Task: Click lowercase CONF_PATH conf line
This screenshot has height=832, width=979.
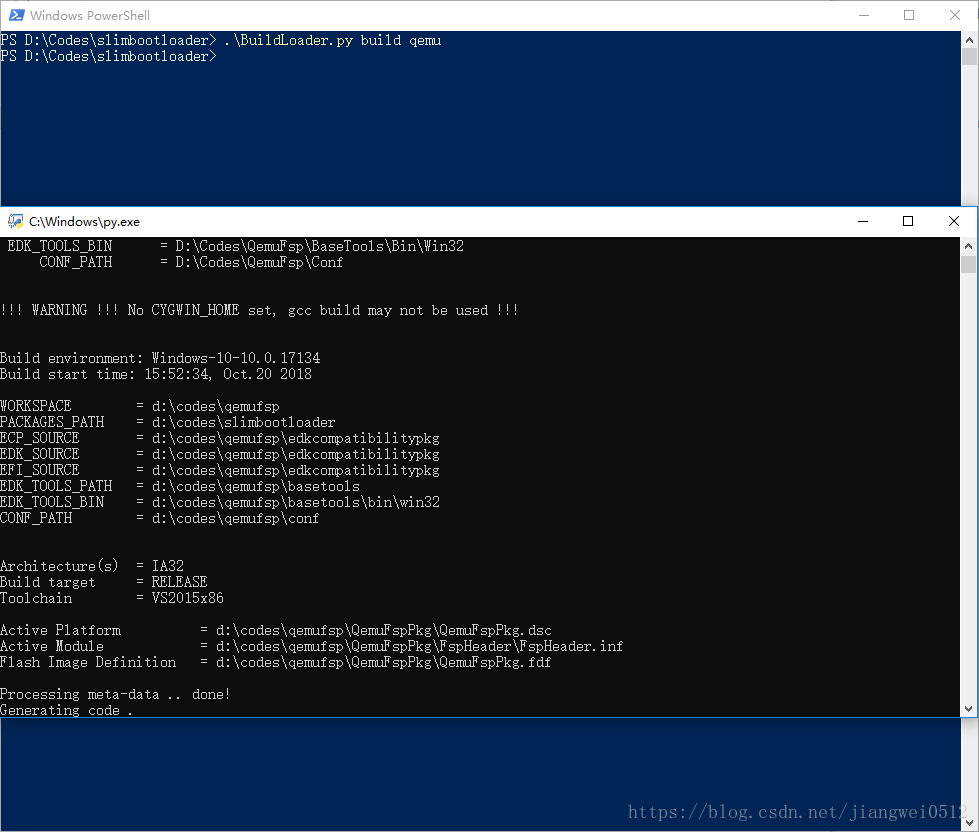Action: 160,518
